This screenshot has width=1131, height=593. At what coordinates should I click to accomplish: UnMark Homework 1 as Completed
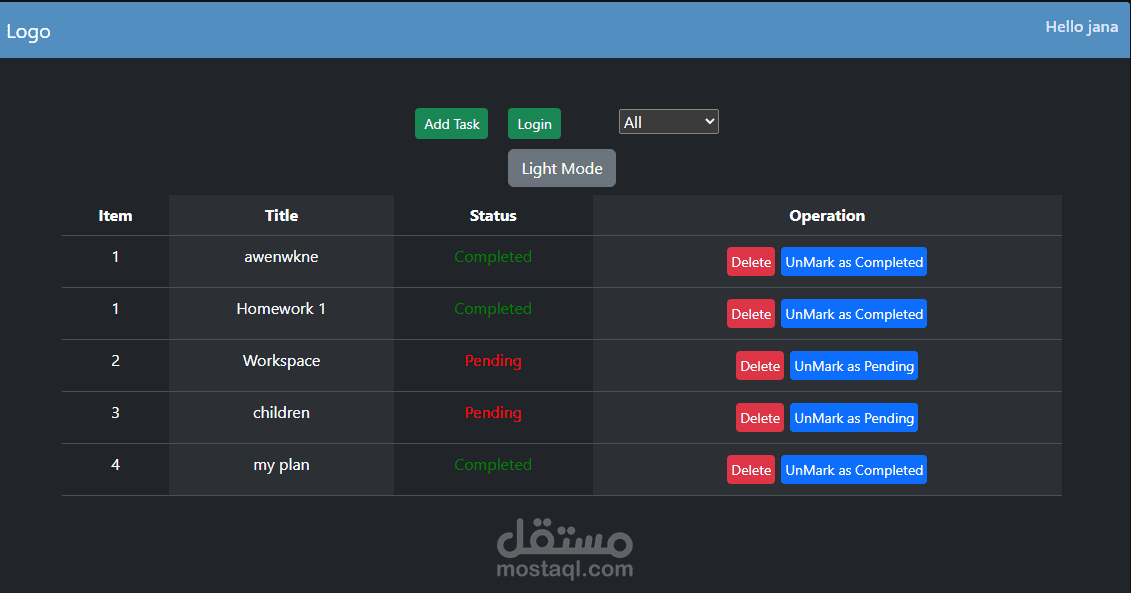coord(854,314)
